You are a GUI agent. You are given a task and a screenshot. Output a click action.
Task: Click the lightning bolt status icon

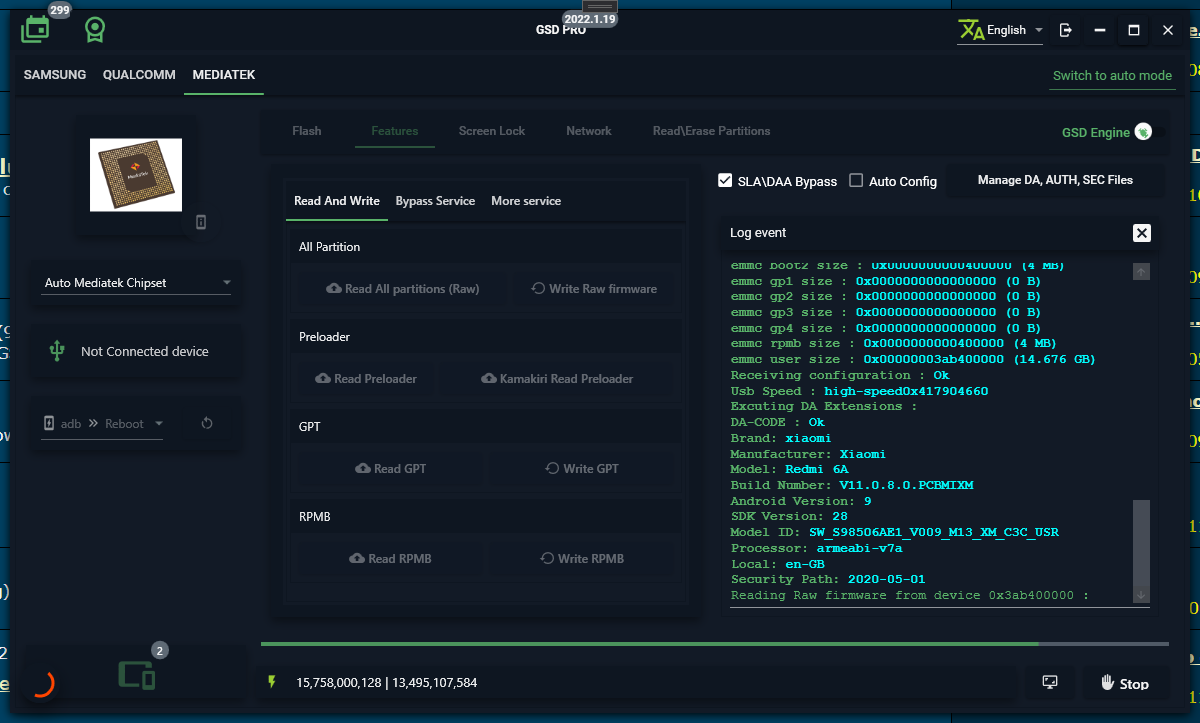point(271,682)
